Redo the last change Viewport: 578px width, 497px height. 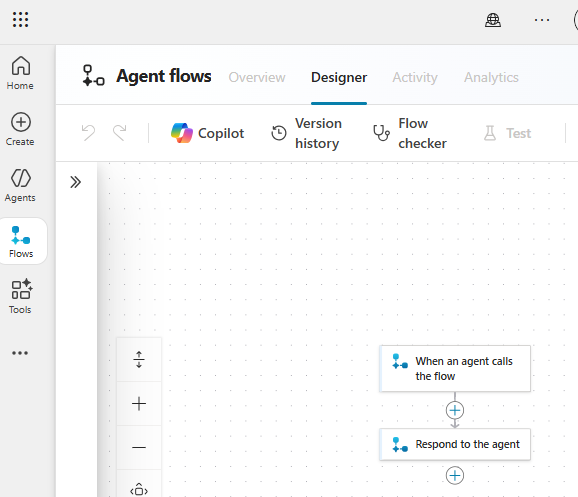(x=119, y=133)
